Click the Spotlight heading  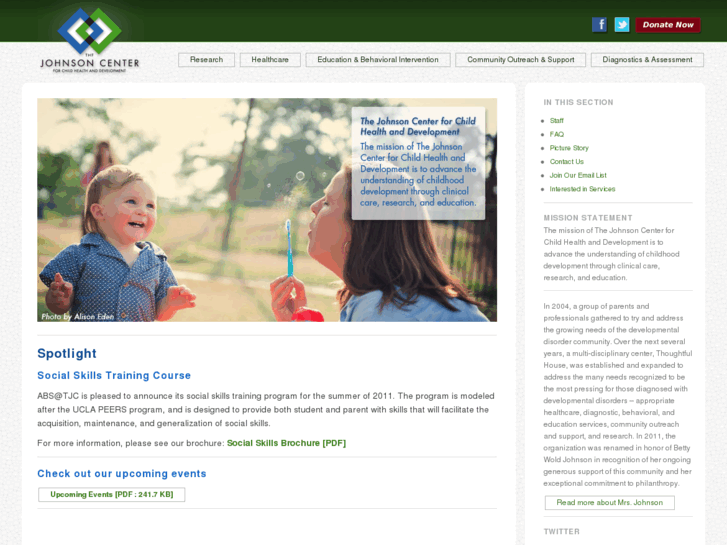coord(67,353)
